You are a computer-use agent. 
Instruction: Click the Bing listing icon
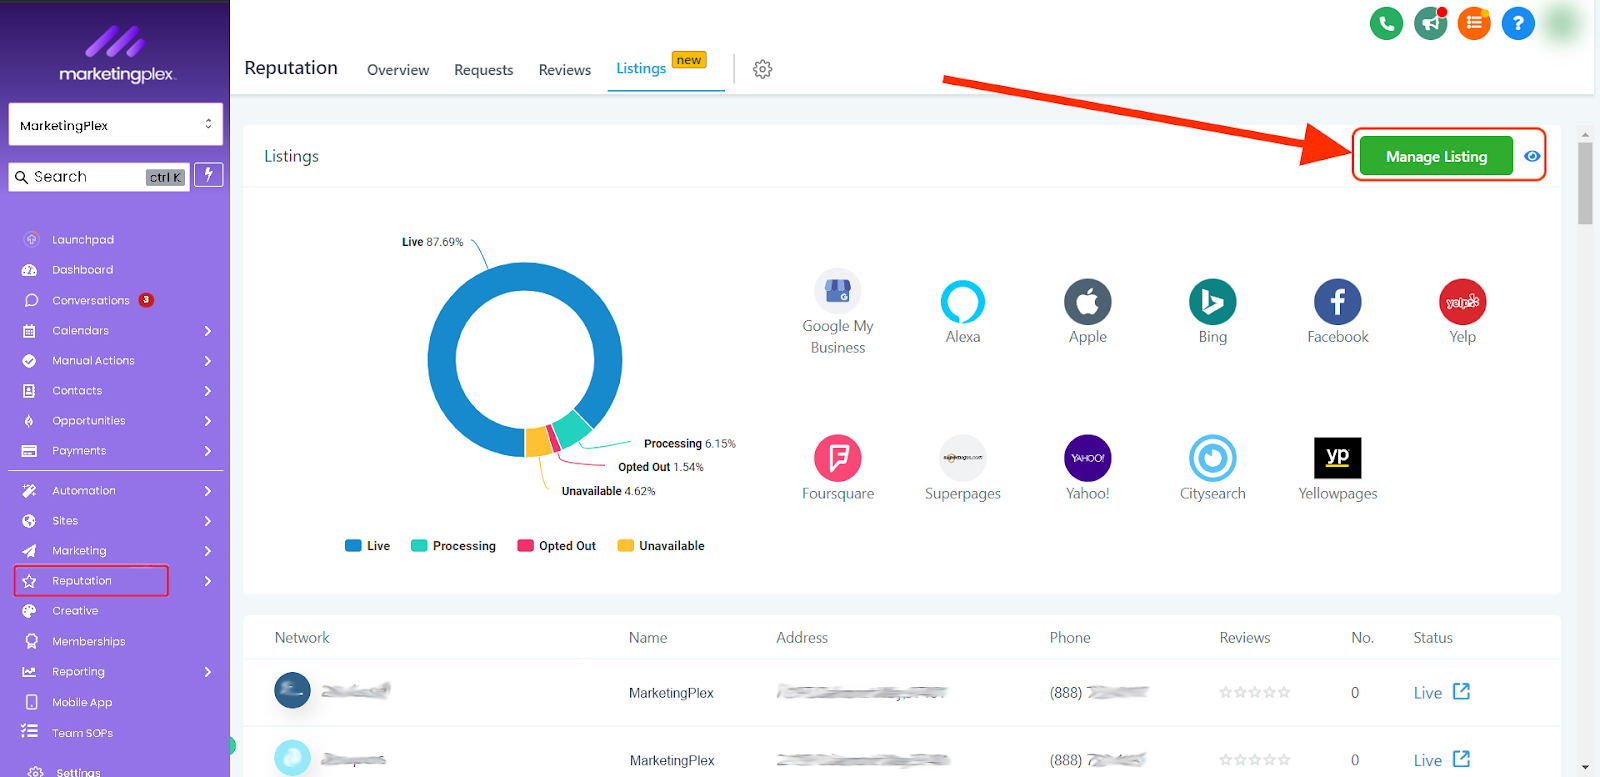point(1213,302)
